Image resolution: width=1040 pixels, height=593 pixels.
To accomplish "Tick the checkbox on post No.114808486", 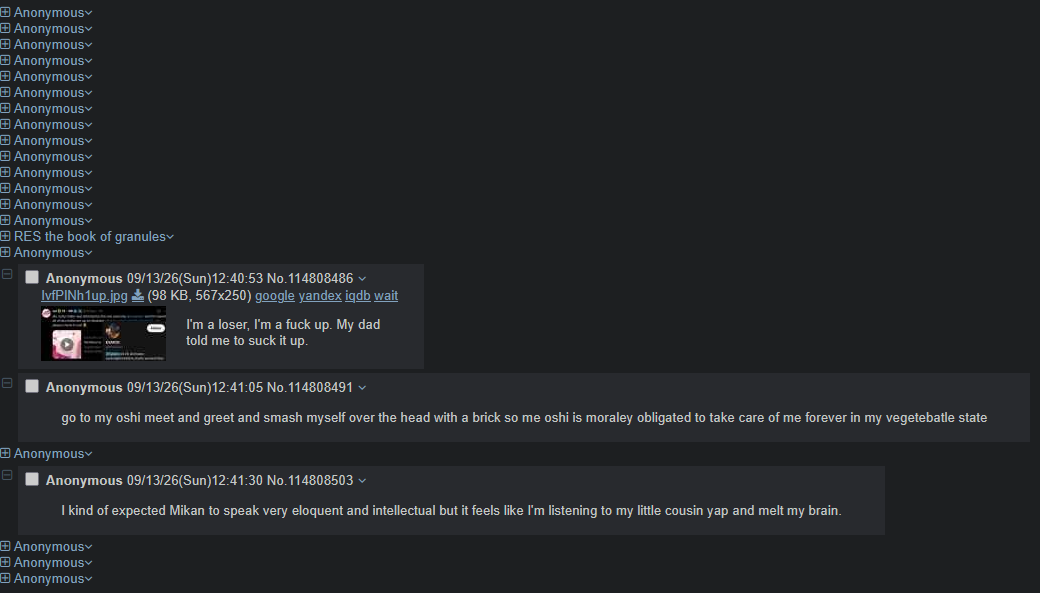I will 32,277.
